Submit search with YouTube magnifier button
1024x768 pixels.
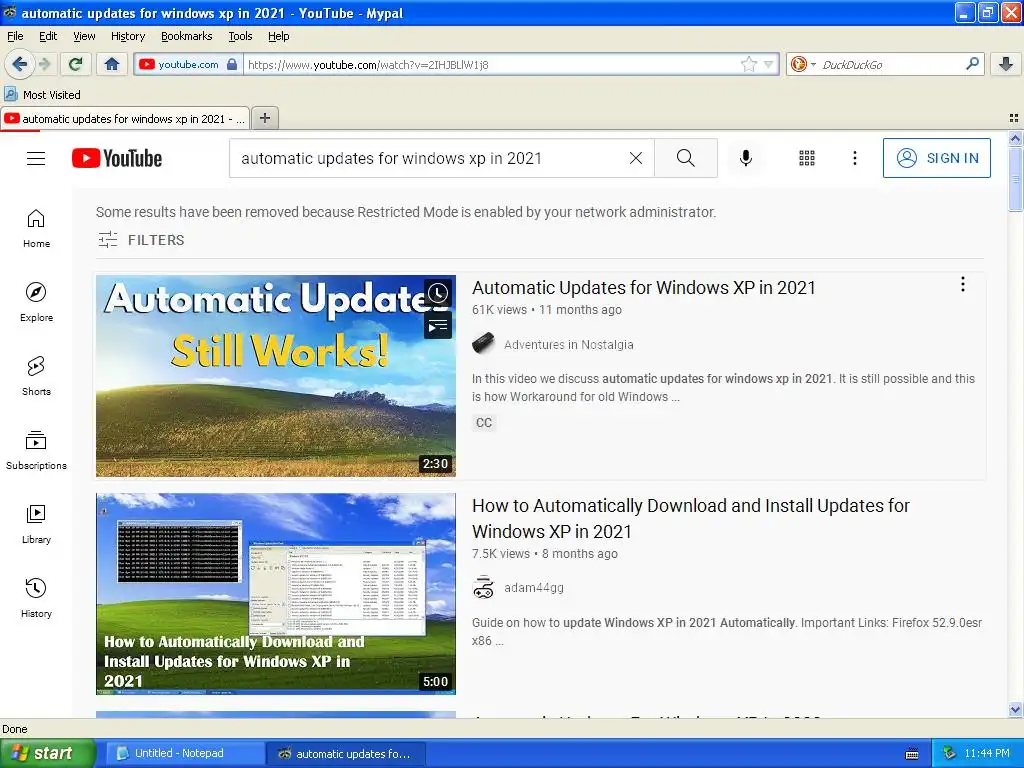[x=686, y=158]
